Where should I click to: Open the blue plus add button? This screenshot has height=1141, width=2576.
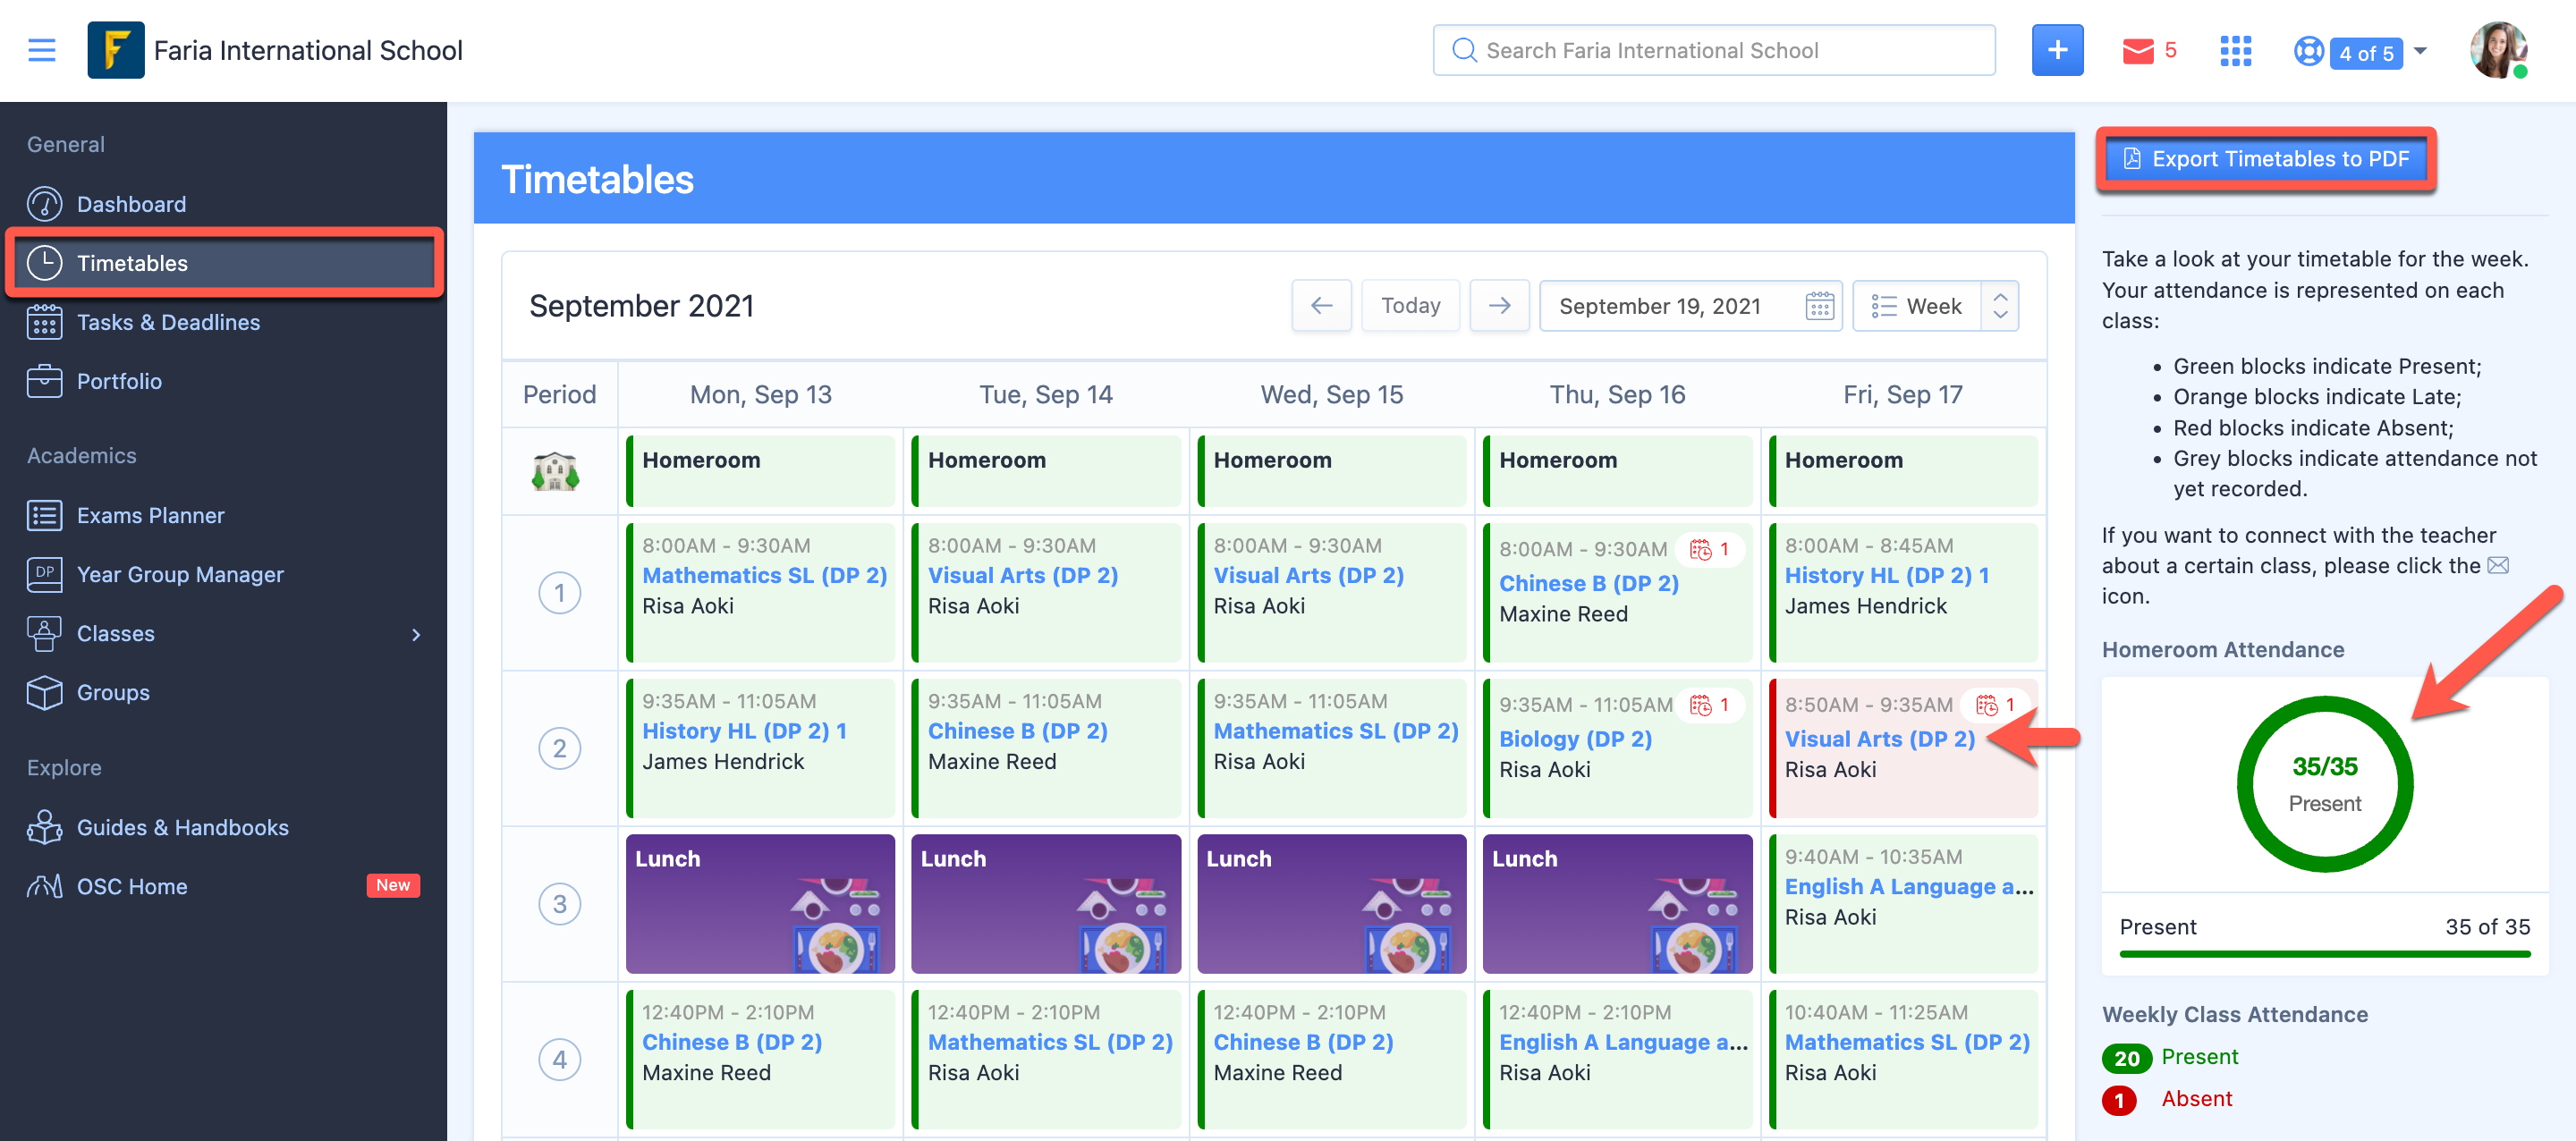[2056, 50]
